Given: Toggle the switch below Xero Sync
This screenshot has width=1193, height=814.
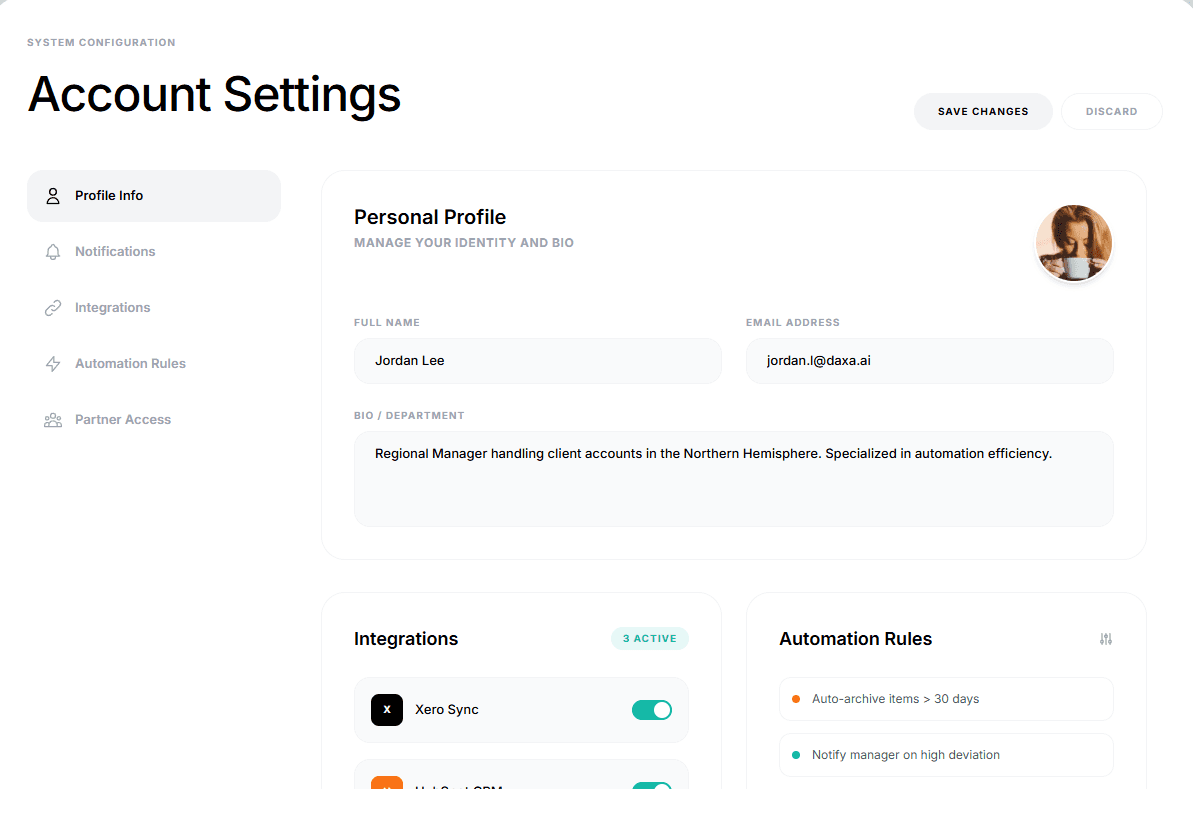Looking at the screenshot, I should (x=652, y=785).
